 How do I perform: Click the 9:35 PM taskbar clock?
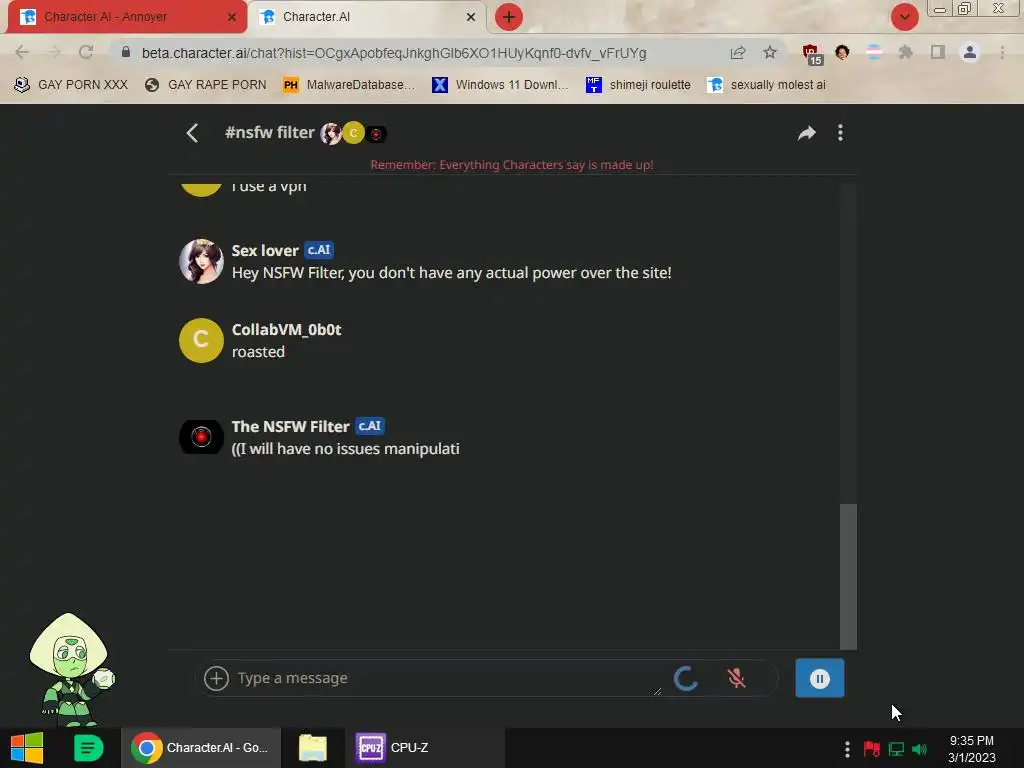972,749
